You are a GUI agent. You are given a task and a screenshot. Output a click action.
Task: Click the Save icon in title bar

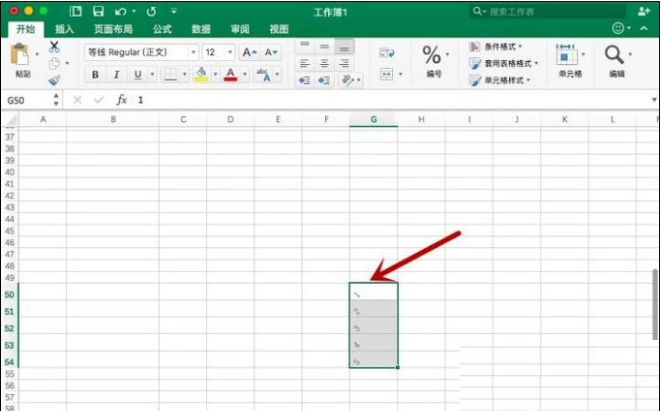pos(98,12)
